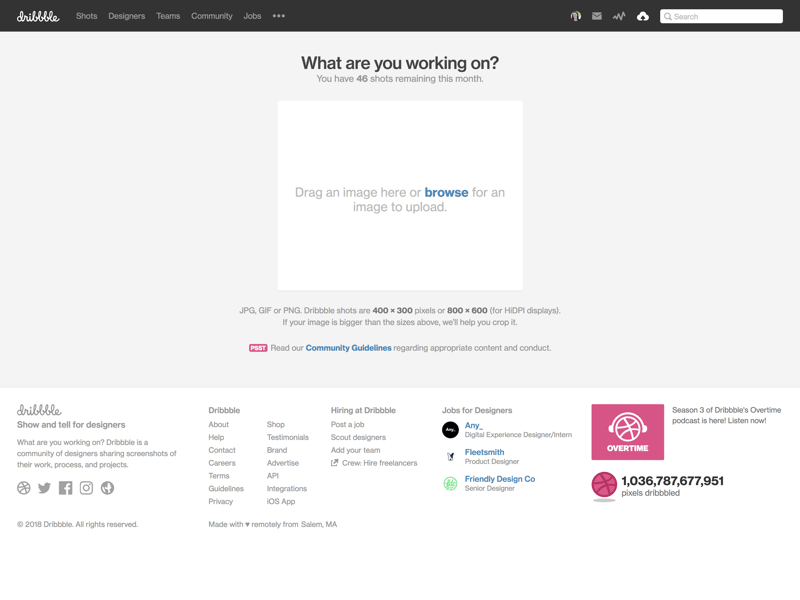Screen dimensions: 800x600
Task: Click the Post a job link
Action: point(349,423)
